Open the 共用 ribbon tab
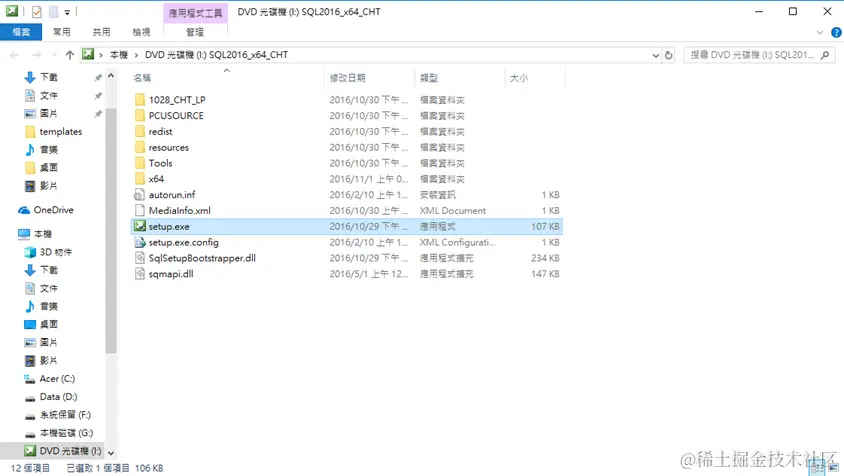The height and width of the screenshot is (476, 844). click(101, 32)
